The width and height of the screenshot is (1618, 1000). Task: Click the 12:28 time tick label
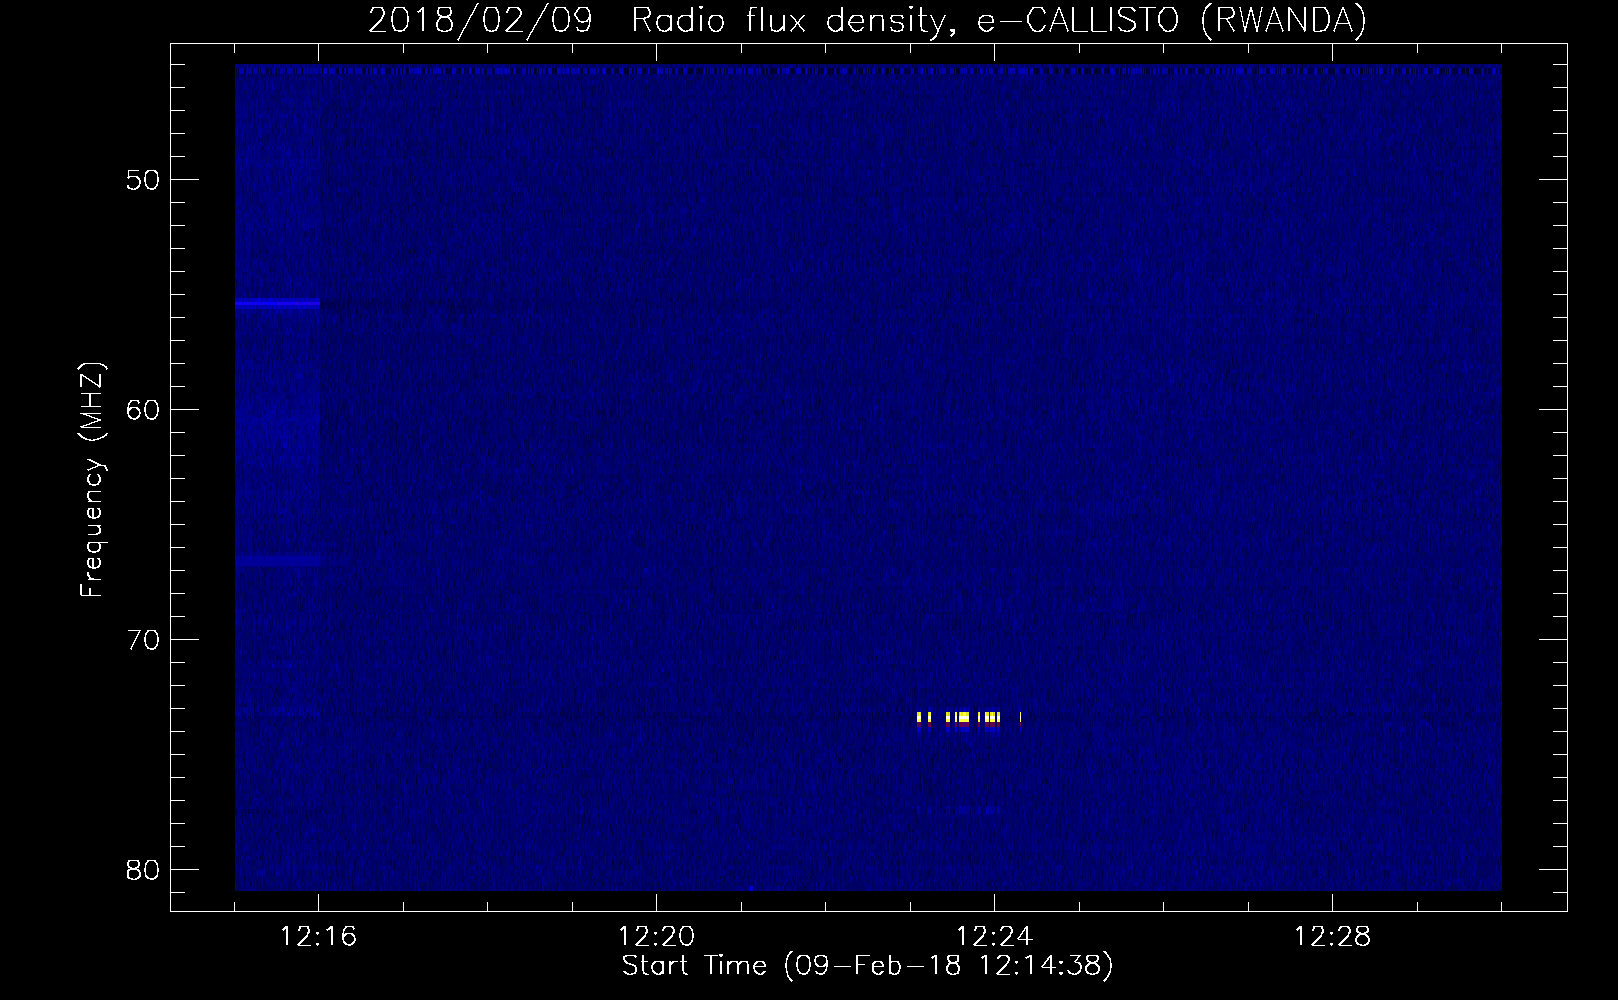coord(1333,937)
